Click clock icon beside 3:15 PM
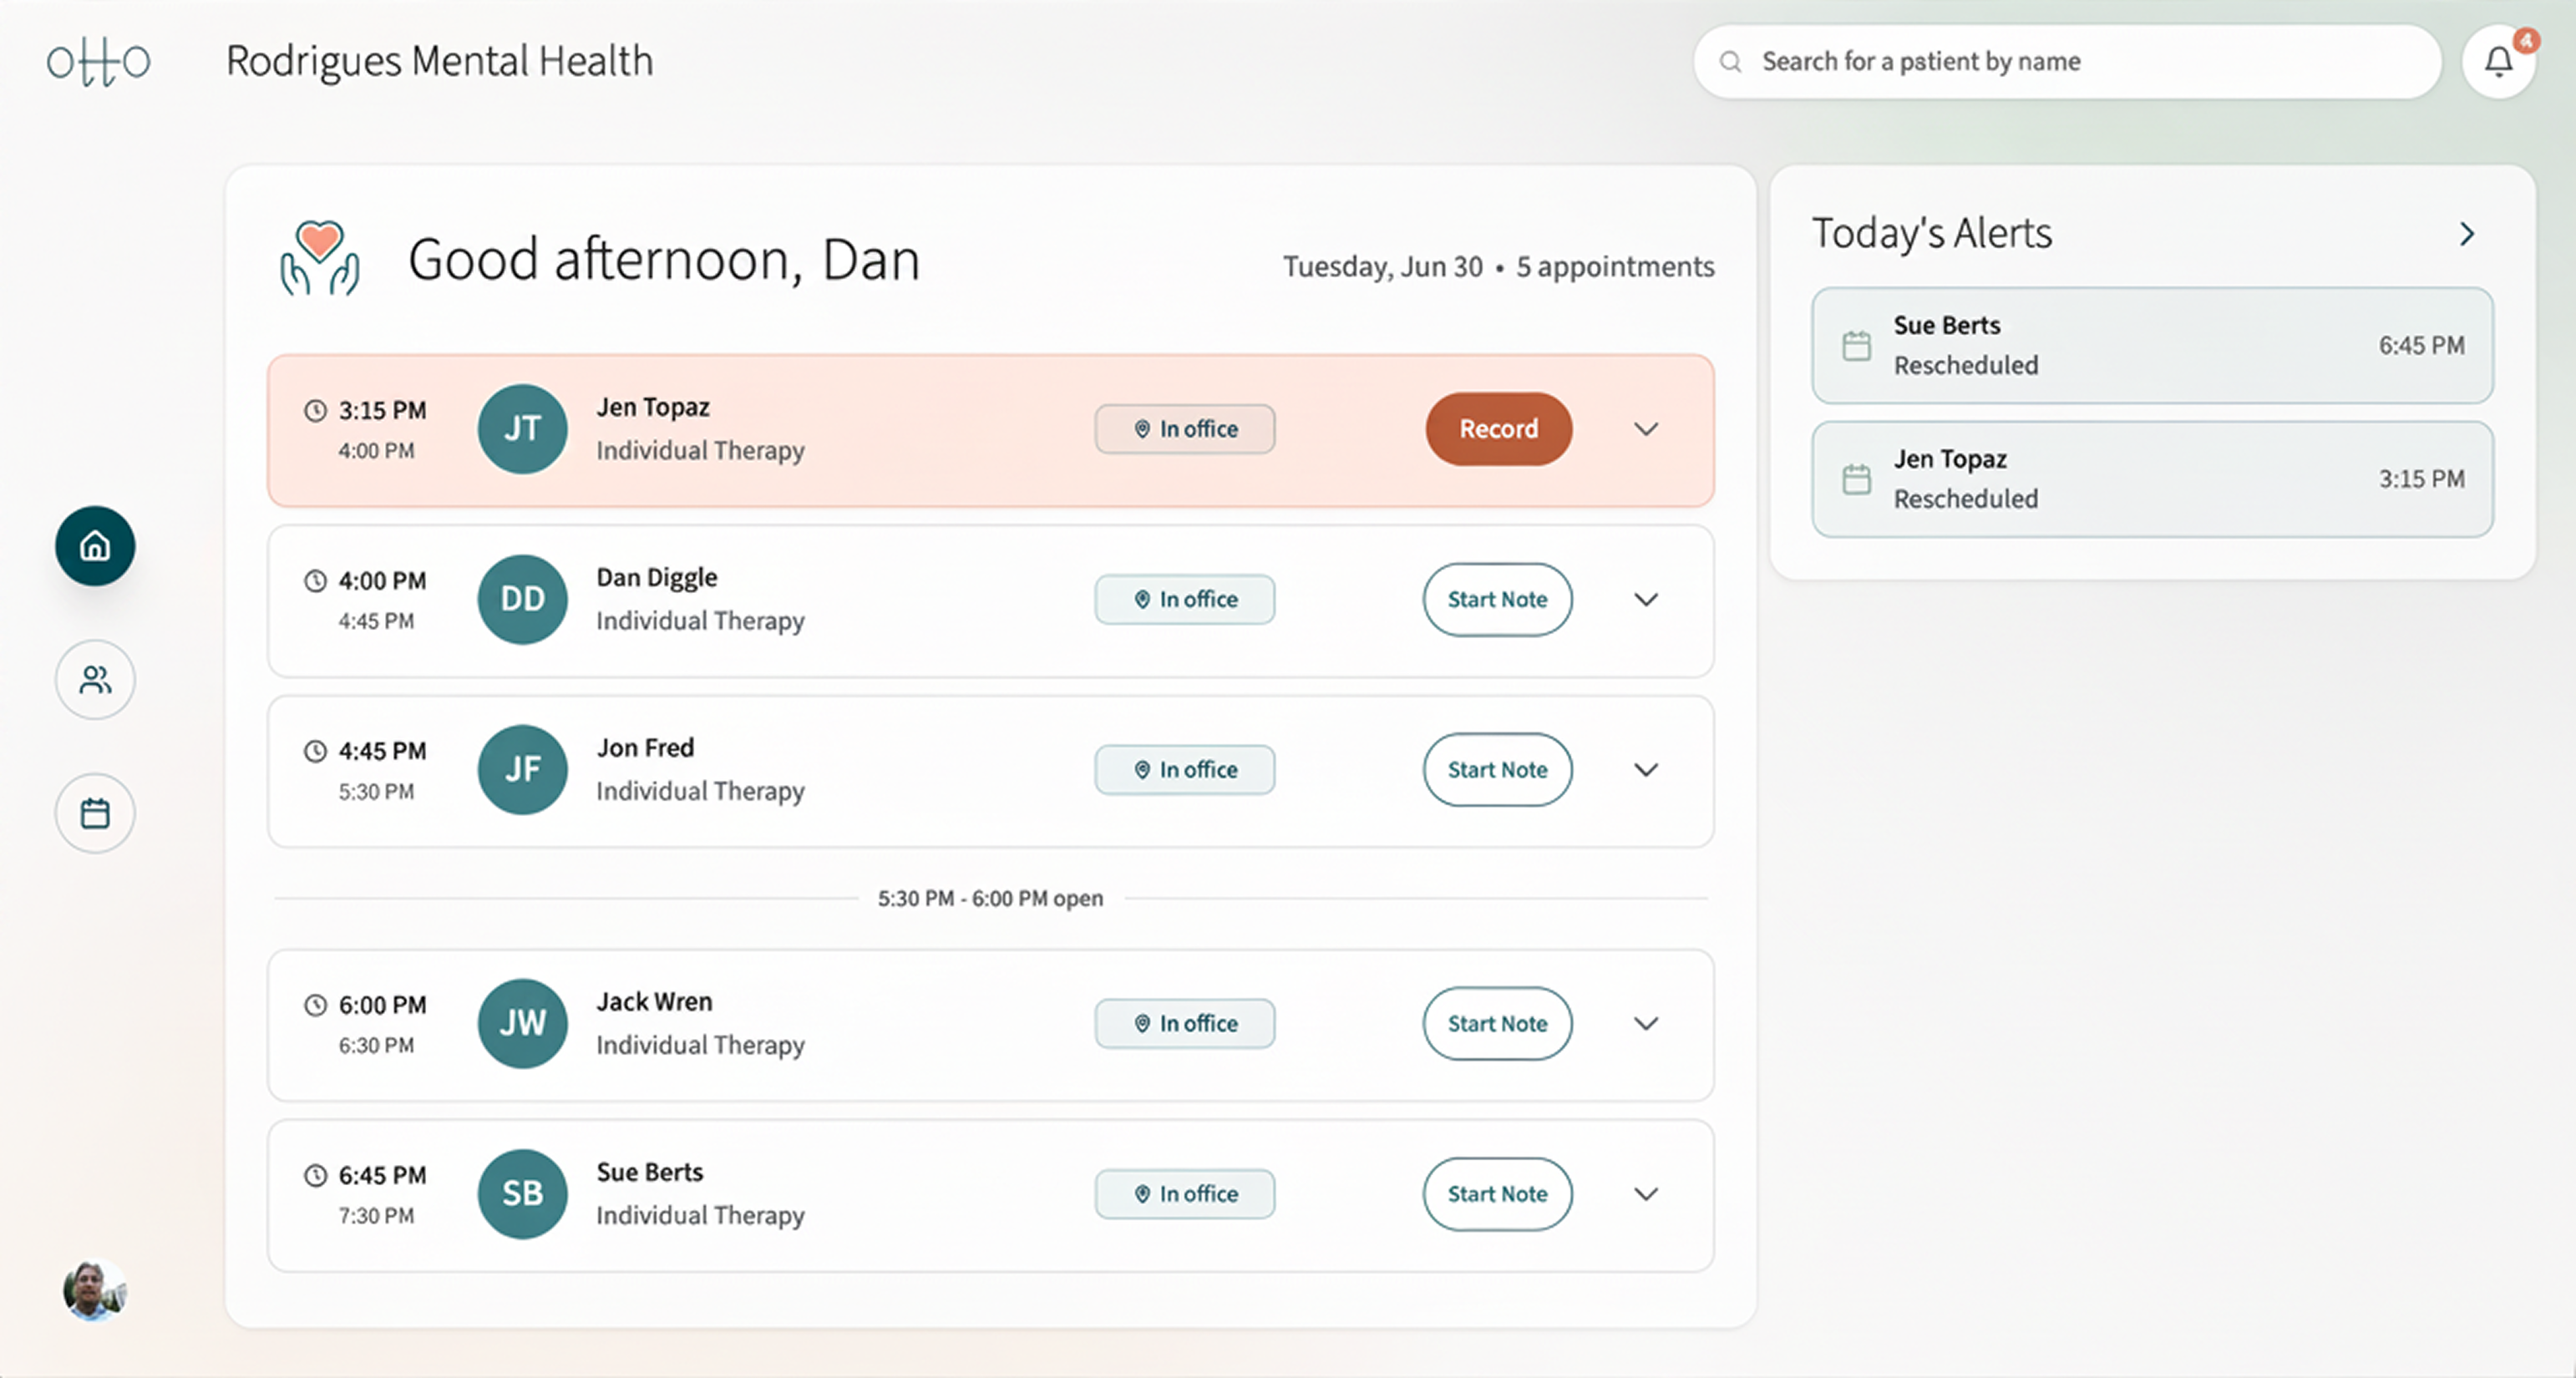The height and width of the screenshot is (1378, 2576). coord(315,410)
